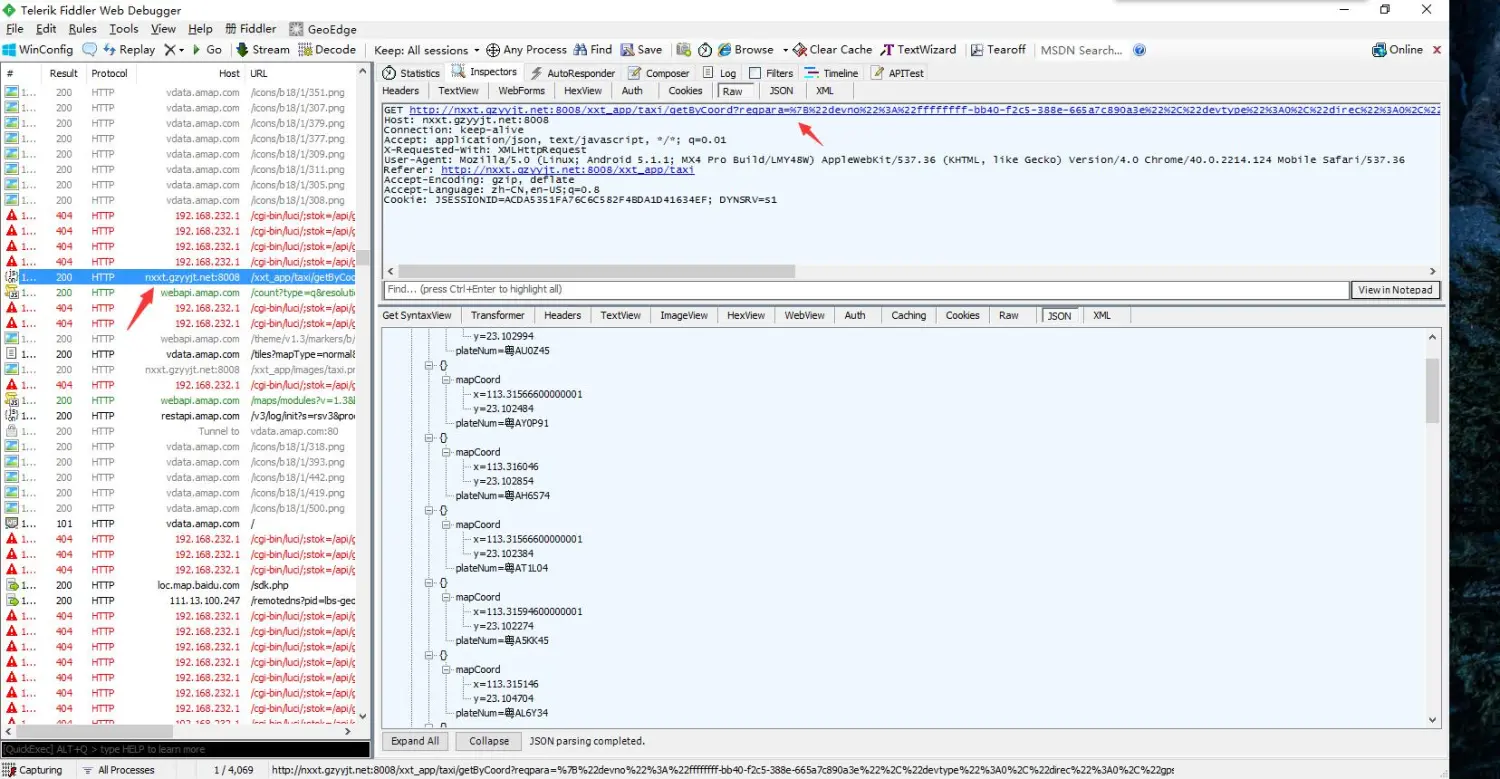The height and width of the screenshot is (779, 1500).
Task: Select the response Transformer tab
Action: 498,315
